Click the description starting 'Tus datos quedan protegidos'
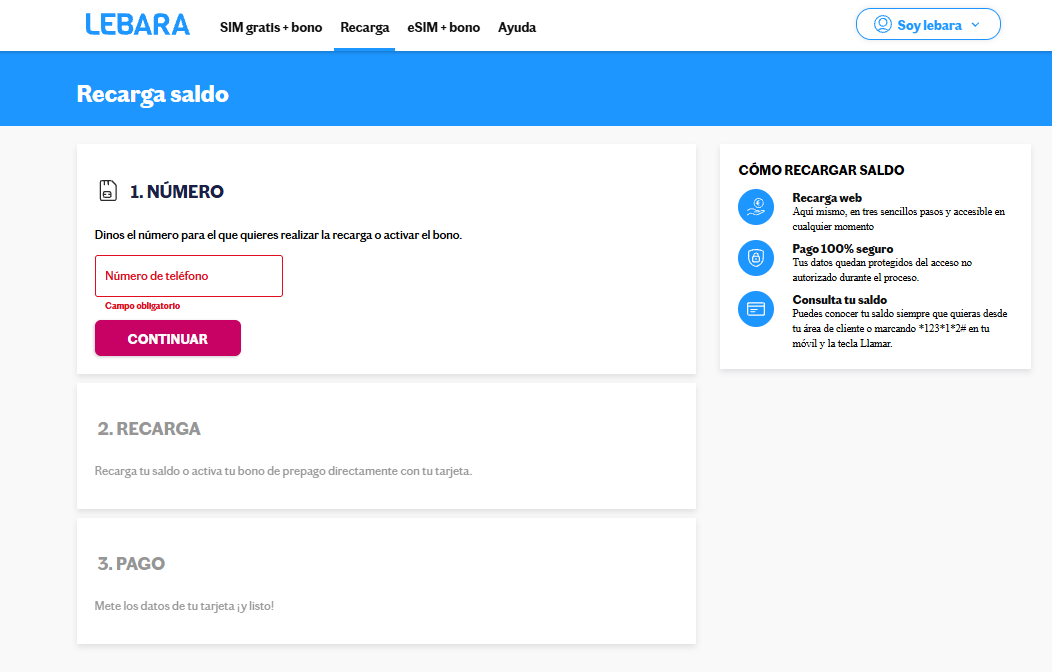Viewport: 1052px width, 672px height. (x=882, y=270)
